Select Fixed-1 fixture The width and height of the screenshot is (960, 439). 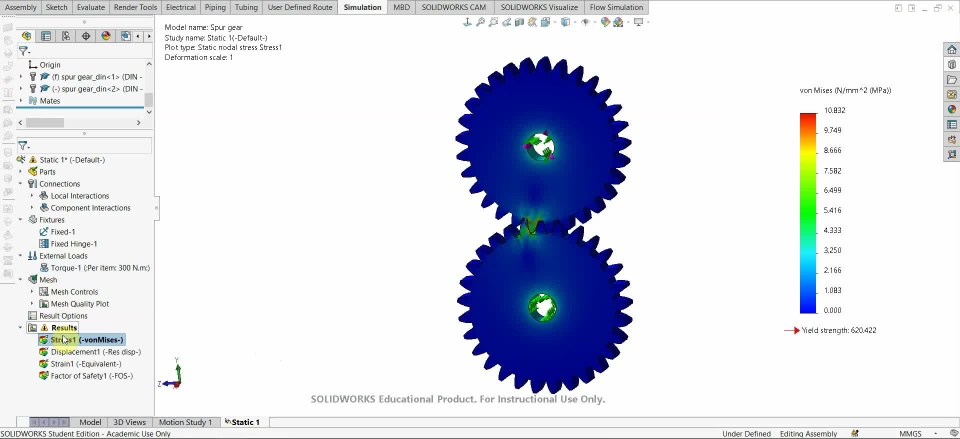coord(56,232)
